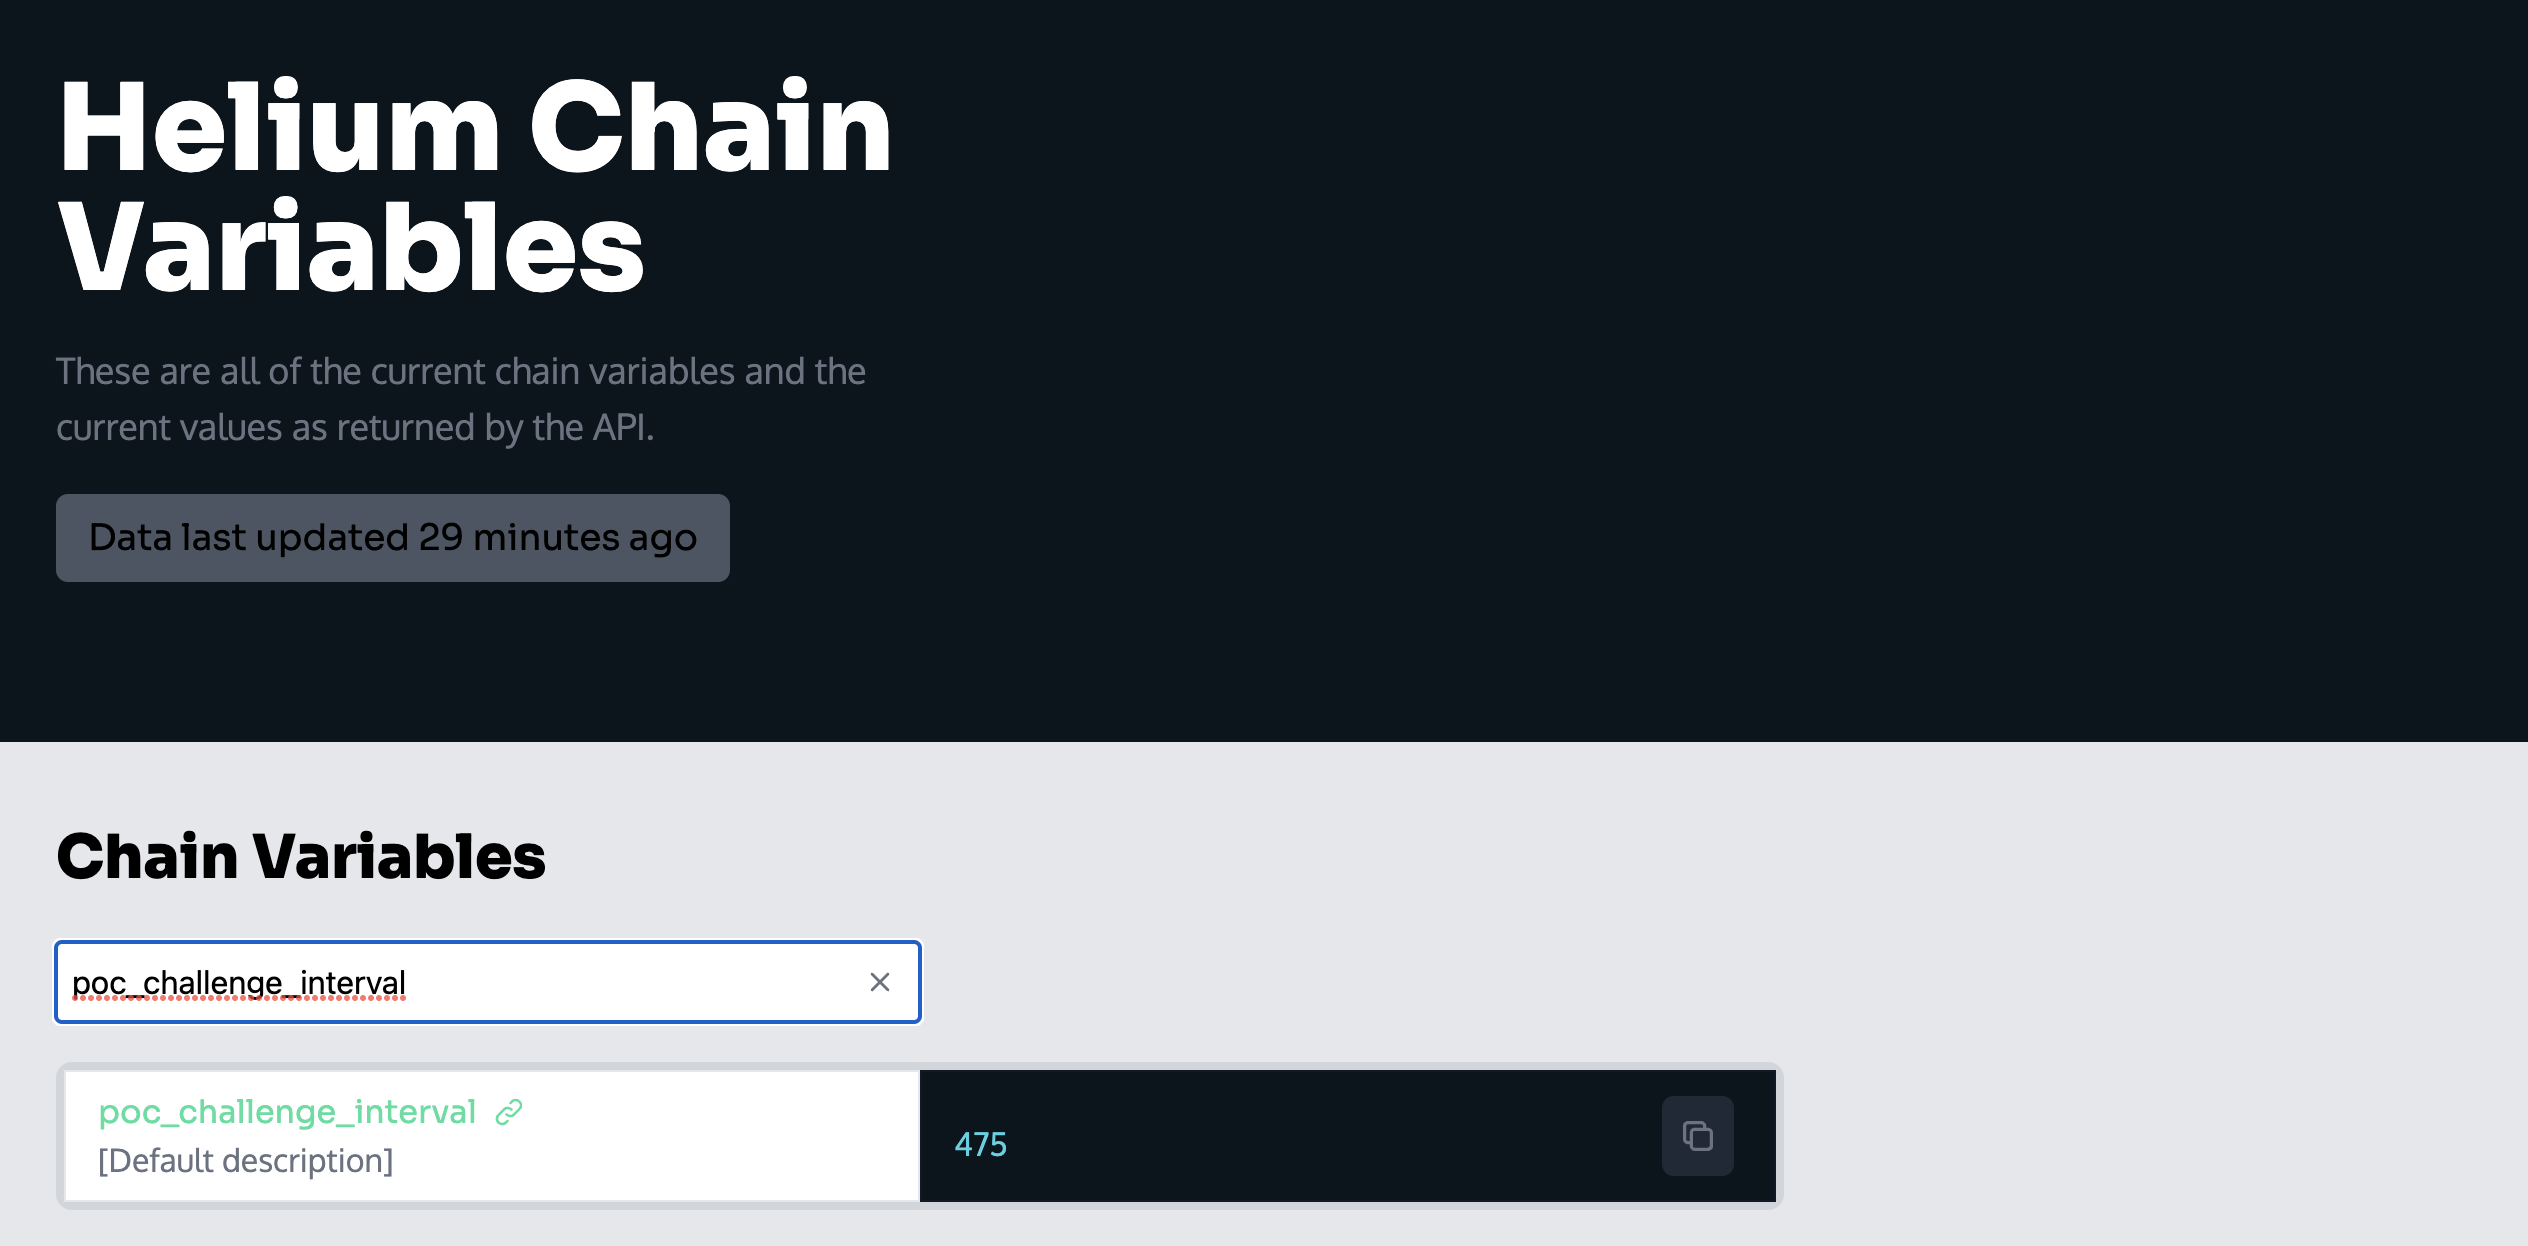2528x1246 pixels.
Task: Click the "[Default description]" text
Action: [246, 1161]
